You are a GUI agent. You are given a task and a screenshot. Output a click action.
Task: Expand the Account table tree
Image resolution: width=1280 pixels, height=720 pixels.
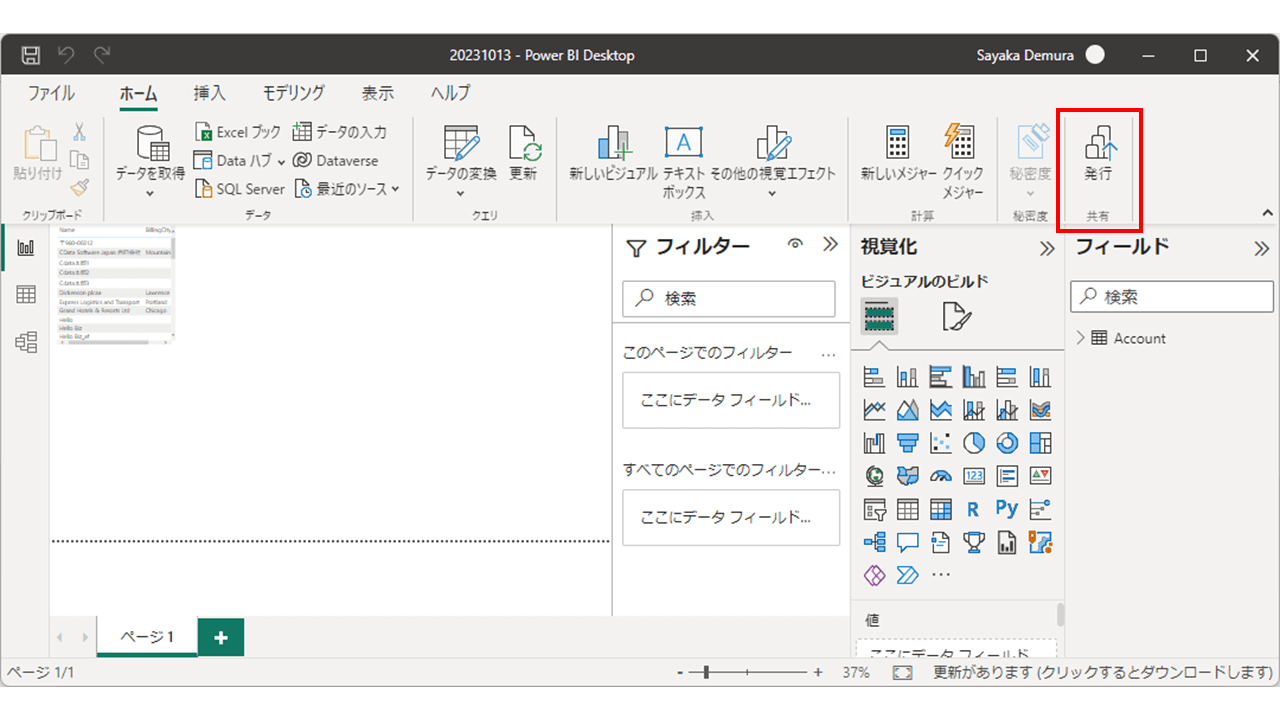1081,338
